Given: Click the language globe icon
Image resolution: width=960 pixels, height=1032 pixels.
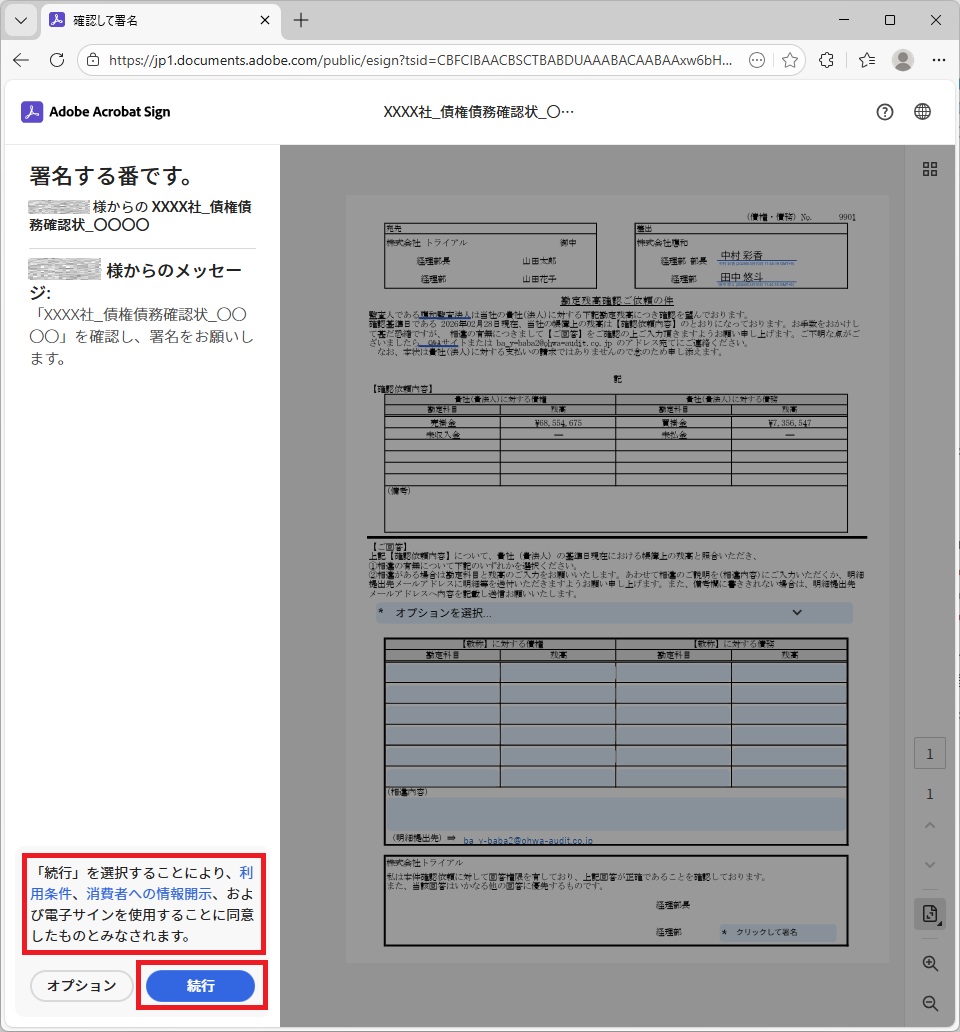Looking at the screenshot, I should tap(922, 112).
